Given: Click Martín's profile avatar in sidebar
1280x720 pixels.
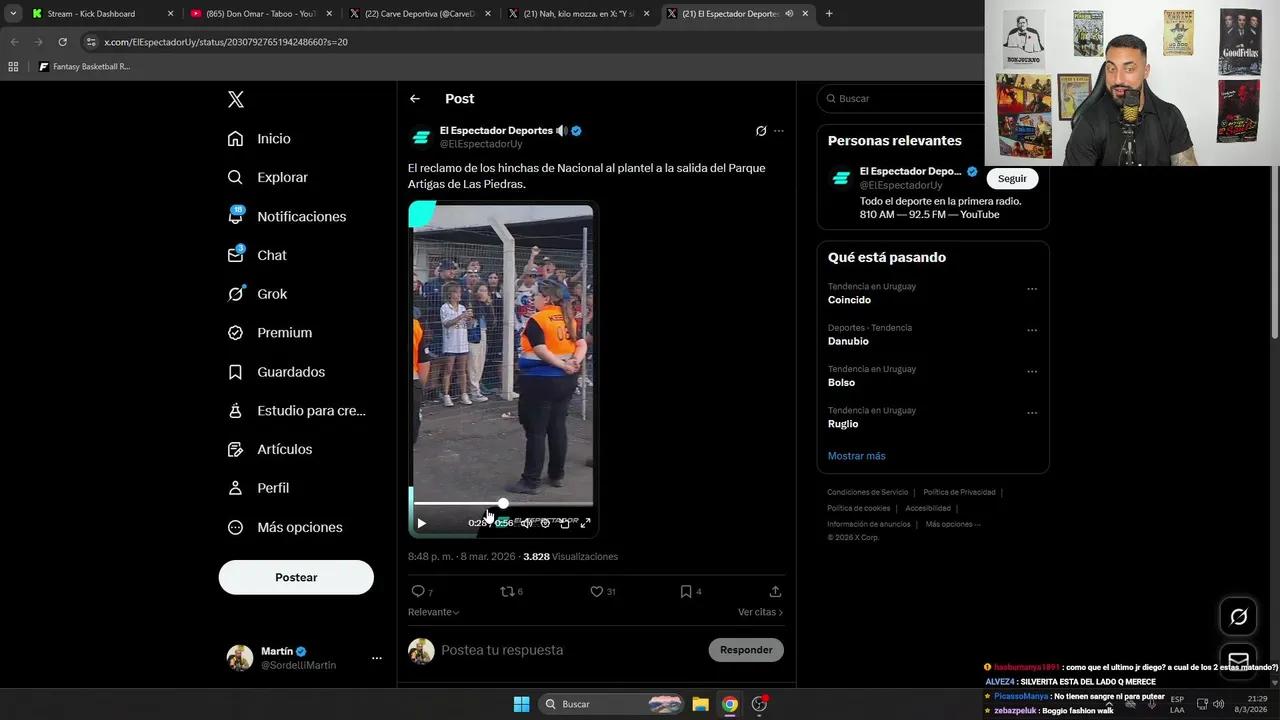Looking at the screenshot, I should coord(240,658).
